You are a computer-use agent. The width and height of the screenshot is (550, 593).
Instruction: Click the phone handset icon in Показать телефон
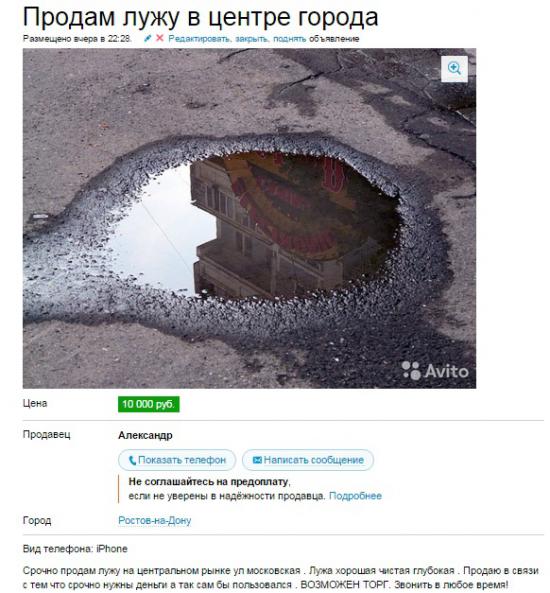[x=132, y=460]
